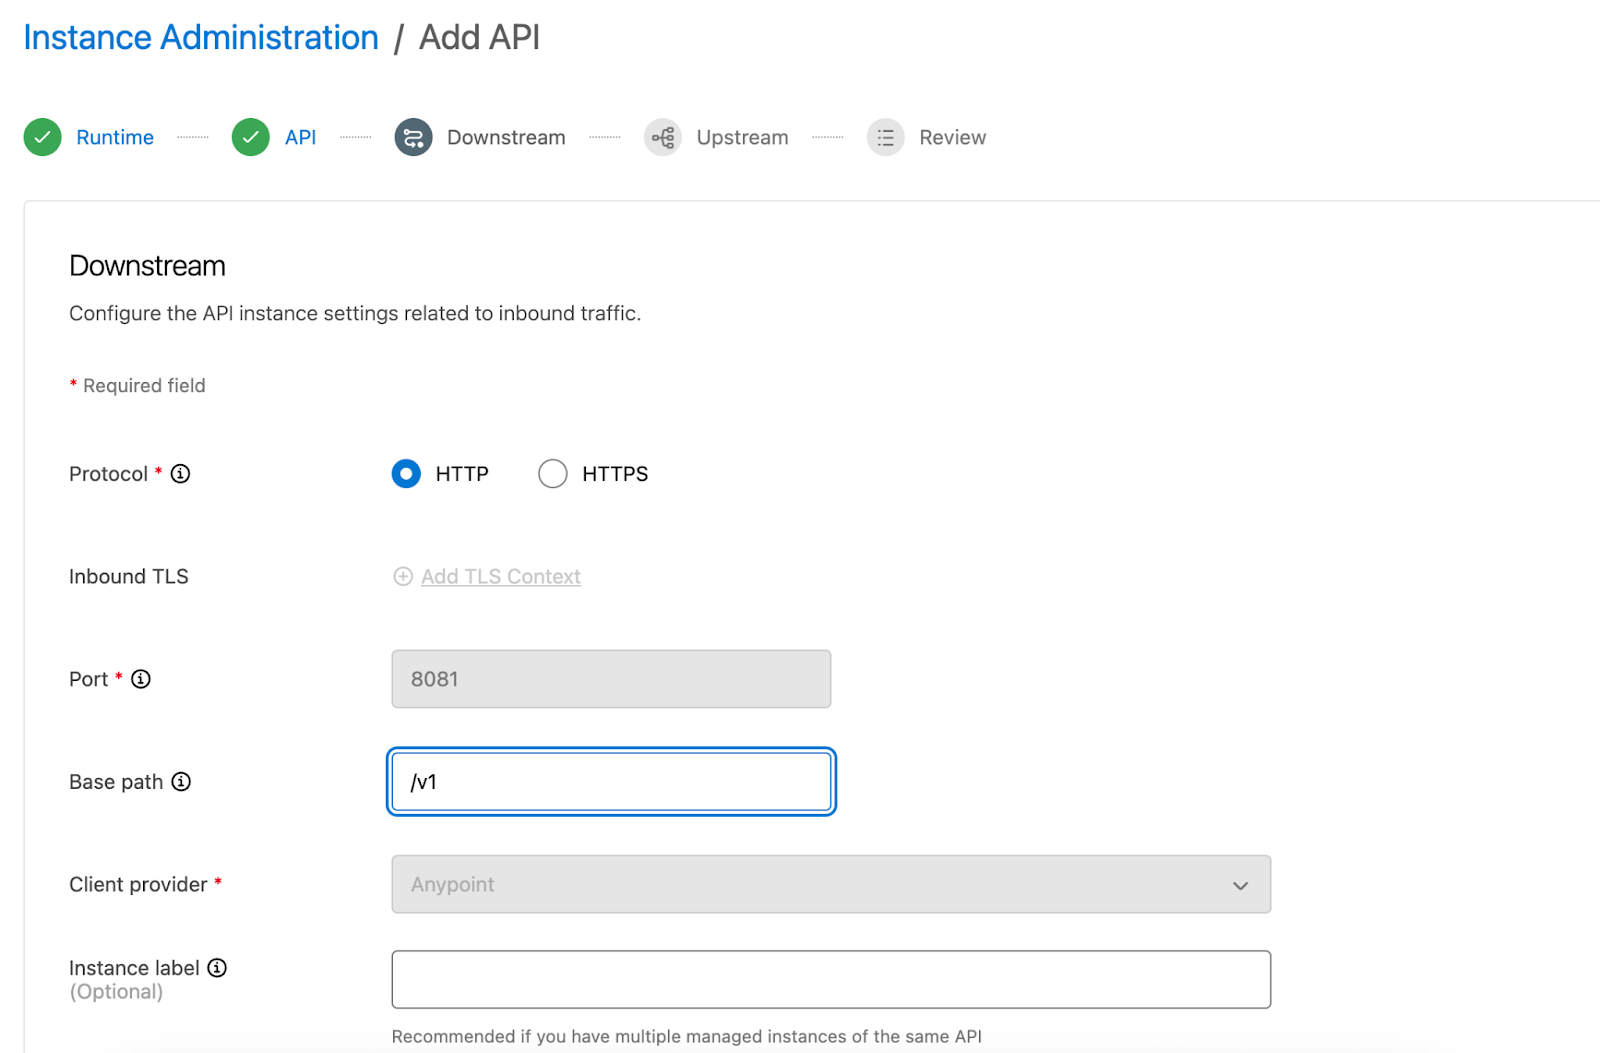The image size is (1600, 1053).
Task: Open the Base path info tooltip icon
Action: (x=181, y=783)
